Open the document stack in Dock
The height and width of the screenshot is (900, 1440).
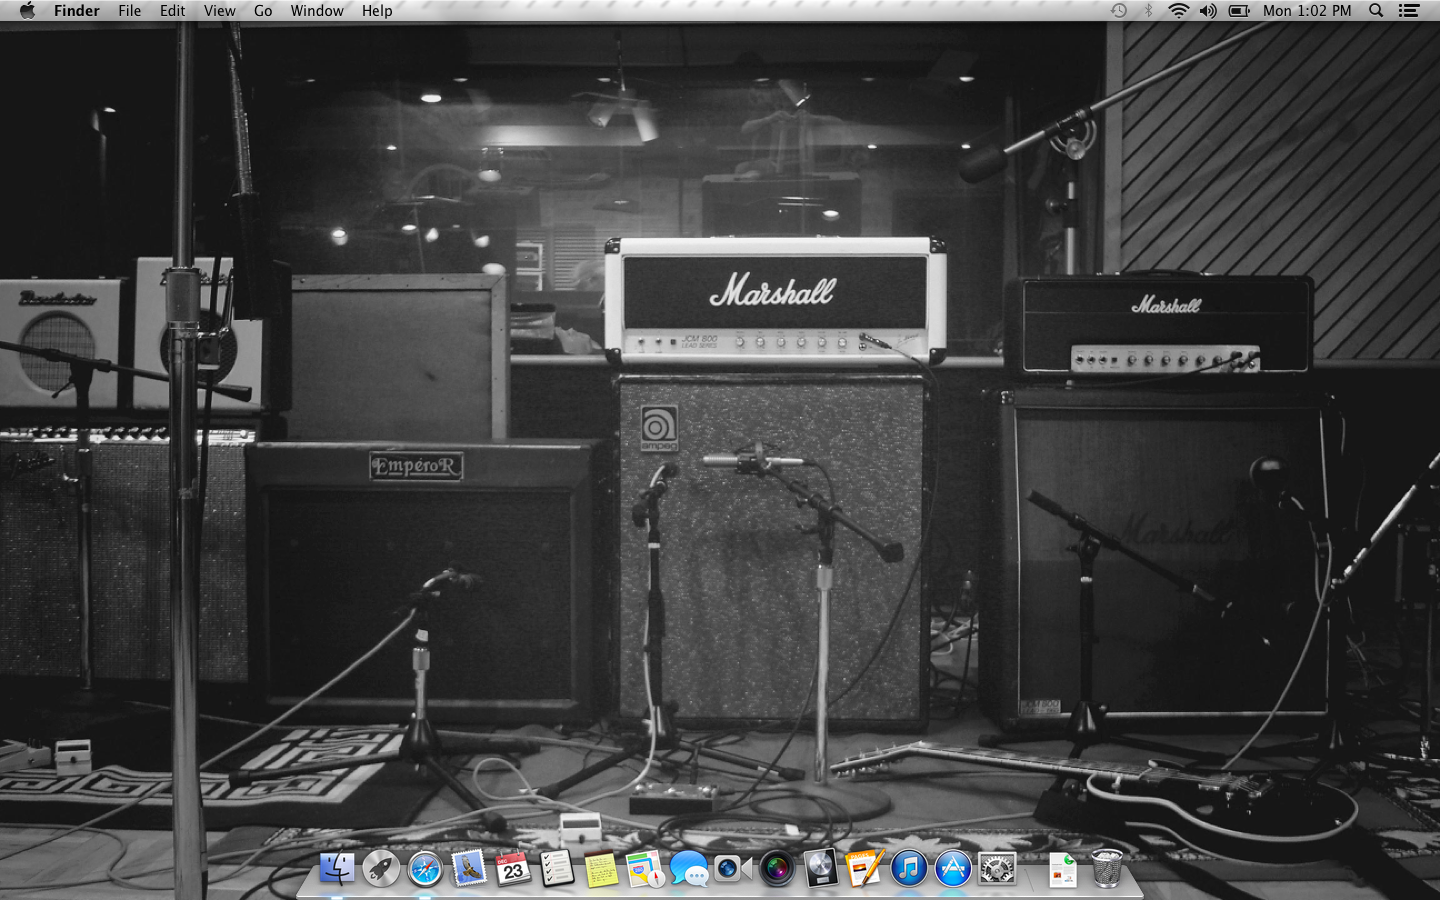click(x=1063, y=868)
